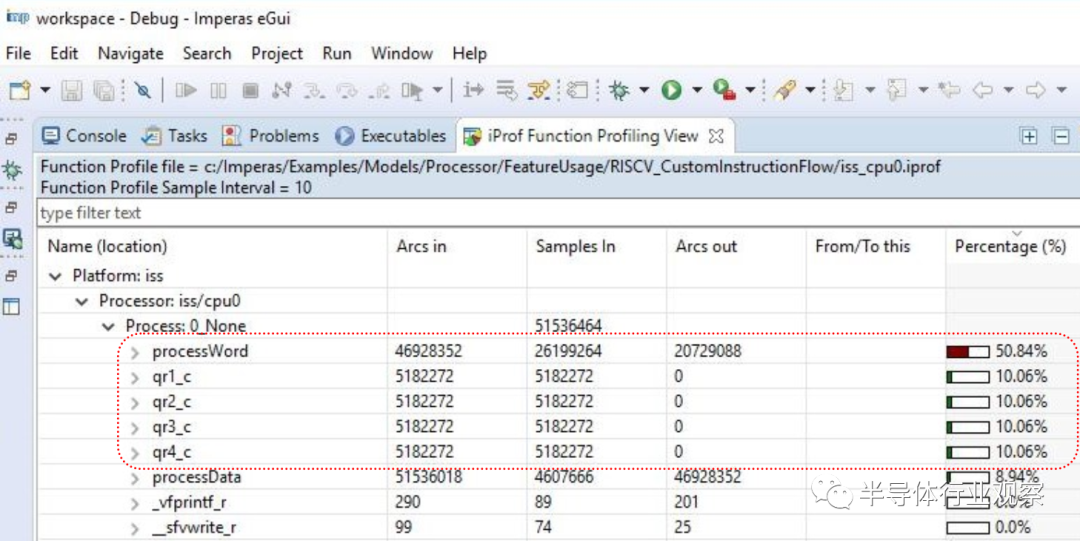1080x541 pixels.
Task: Expand the qr4_c function row
Action: click(135, 452)
